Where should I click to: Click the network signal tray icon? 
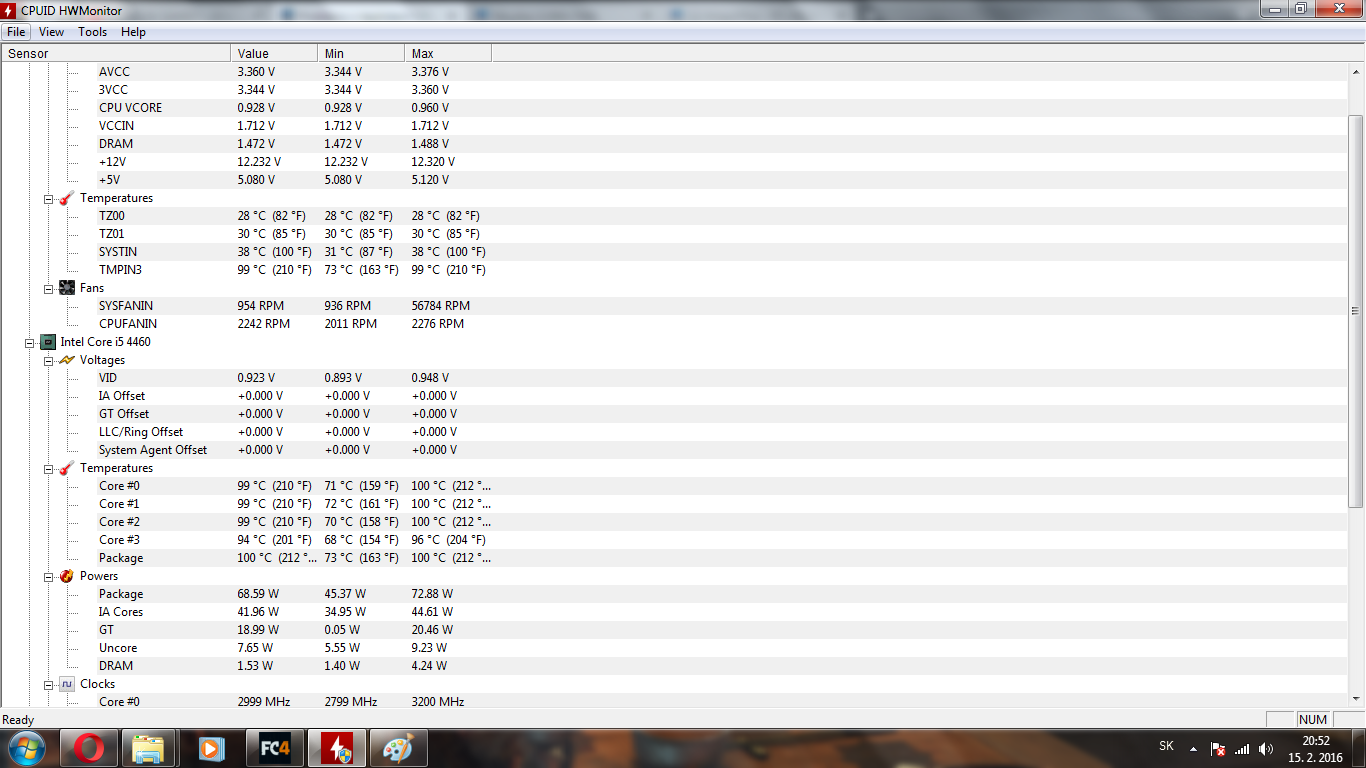coord(1242,748)
